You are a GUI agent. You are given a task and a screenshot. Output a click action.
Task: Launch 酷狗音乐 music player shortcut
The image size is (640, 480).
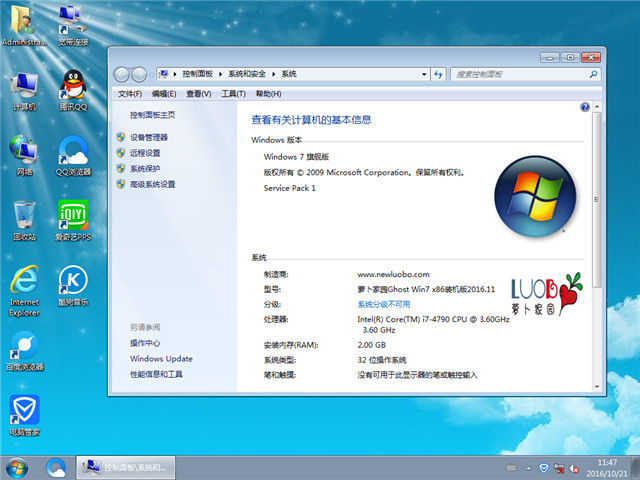[73, 286]
